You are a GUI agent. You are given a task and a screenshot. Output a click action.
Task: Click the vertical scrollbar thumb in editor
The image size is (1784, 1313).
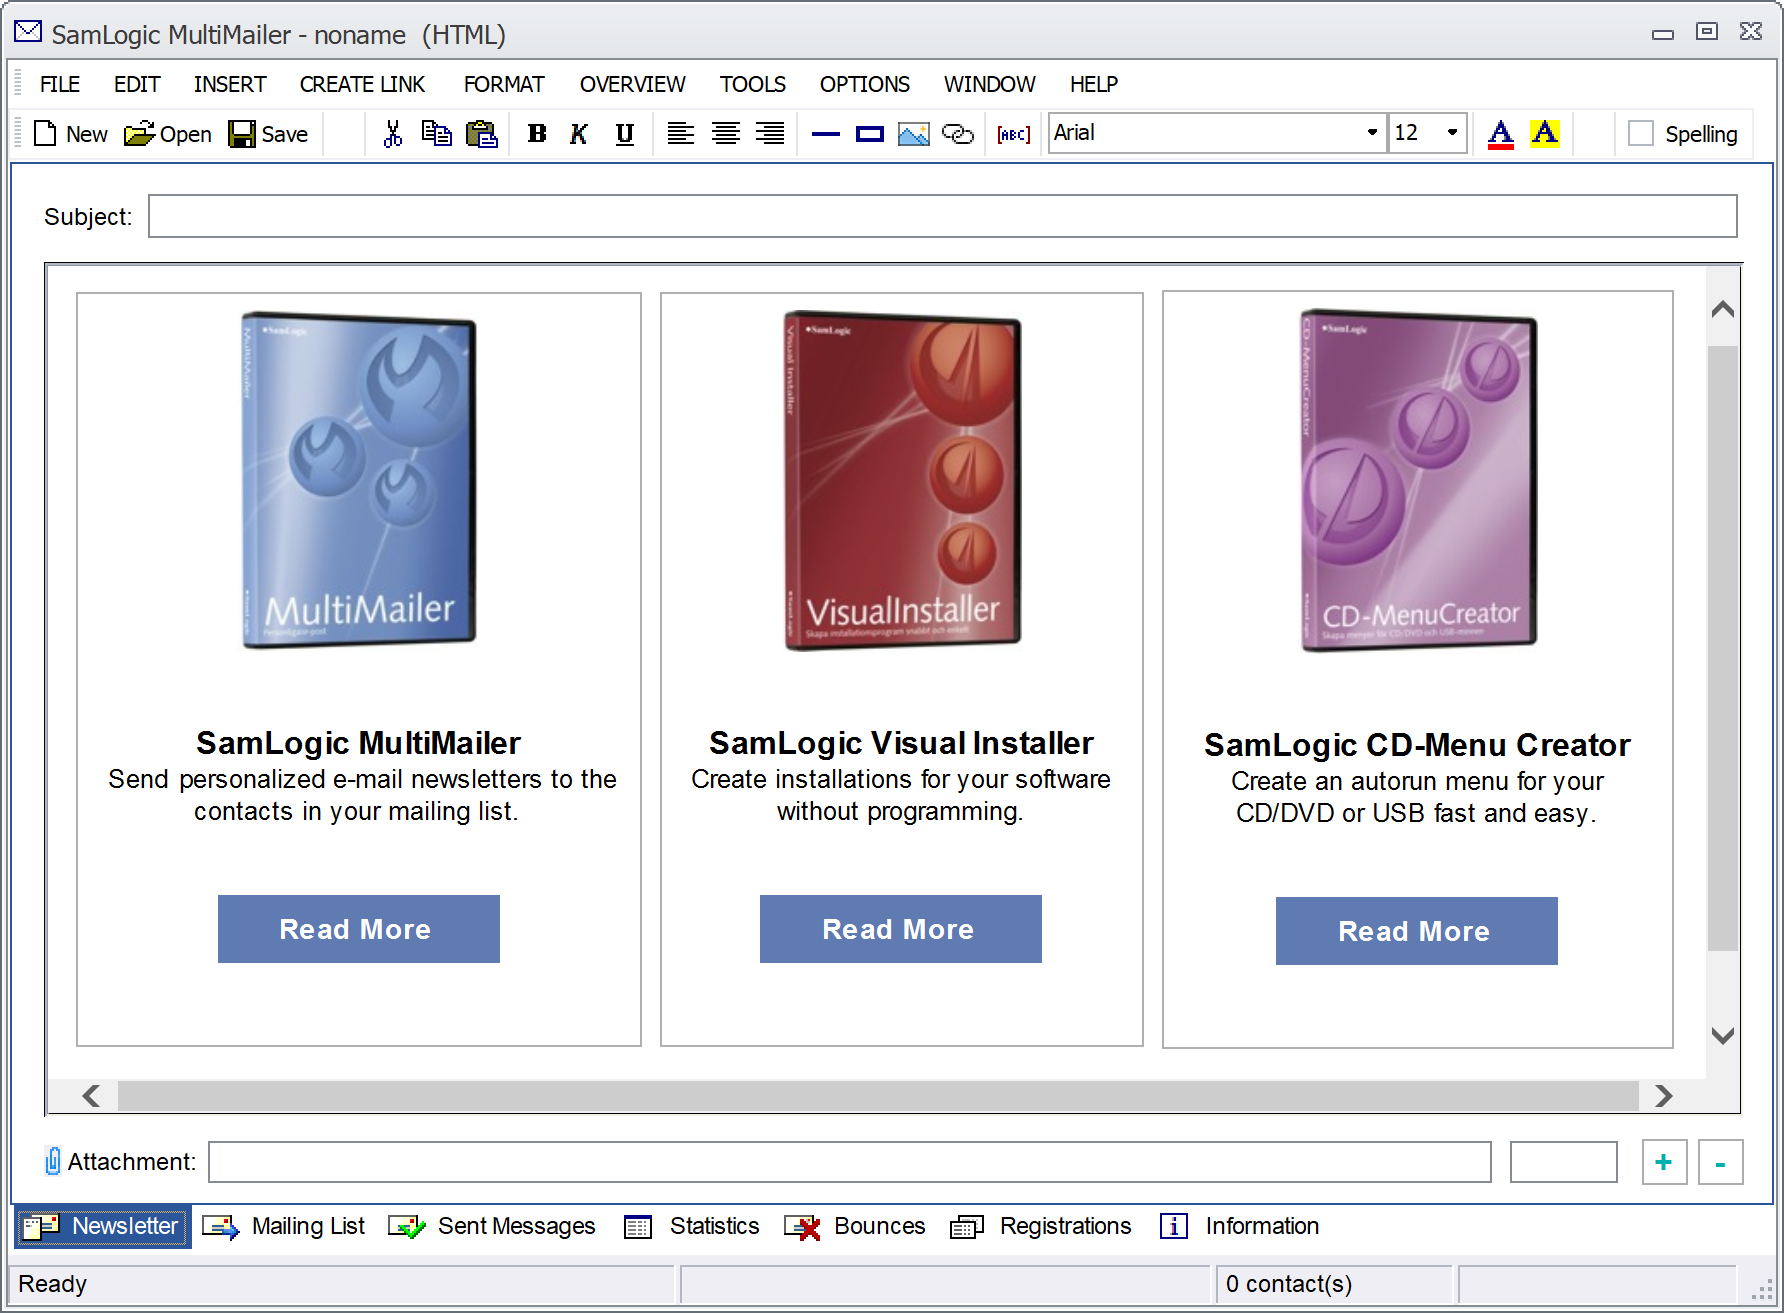click(x=1722, y=648)
